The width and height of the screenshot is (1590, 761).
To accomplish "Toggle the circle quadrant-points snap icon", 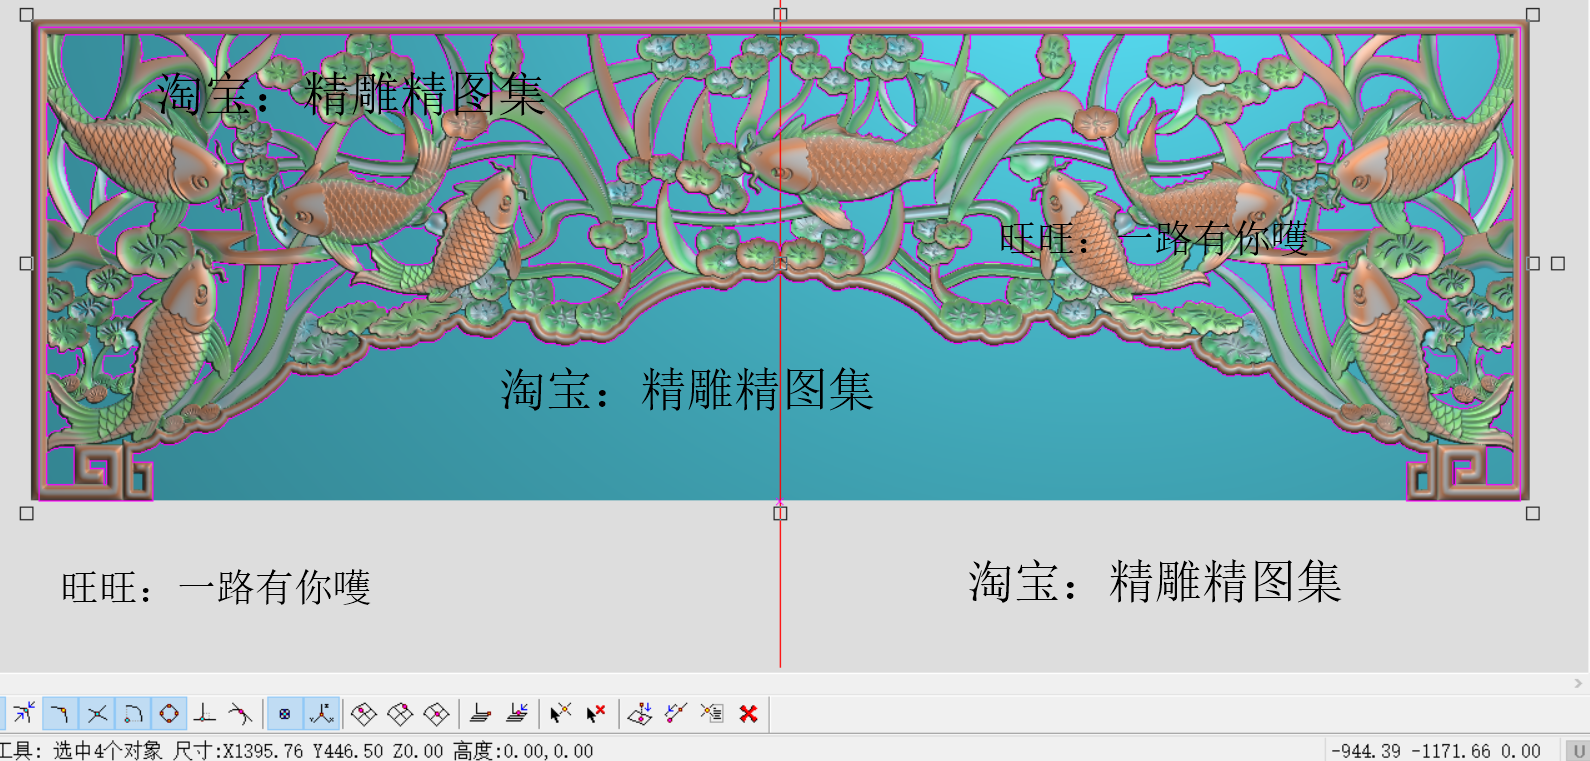I will point(169,713).
